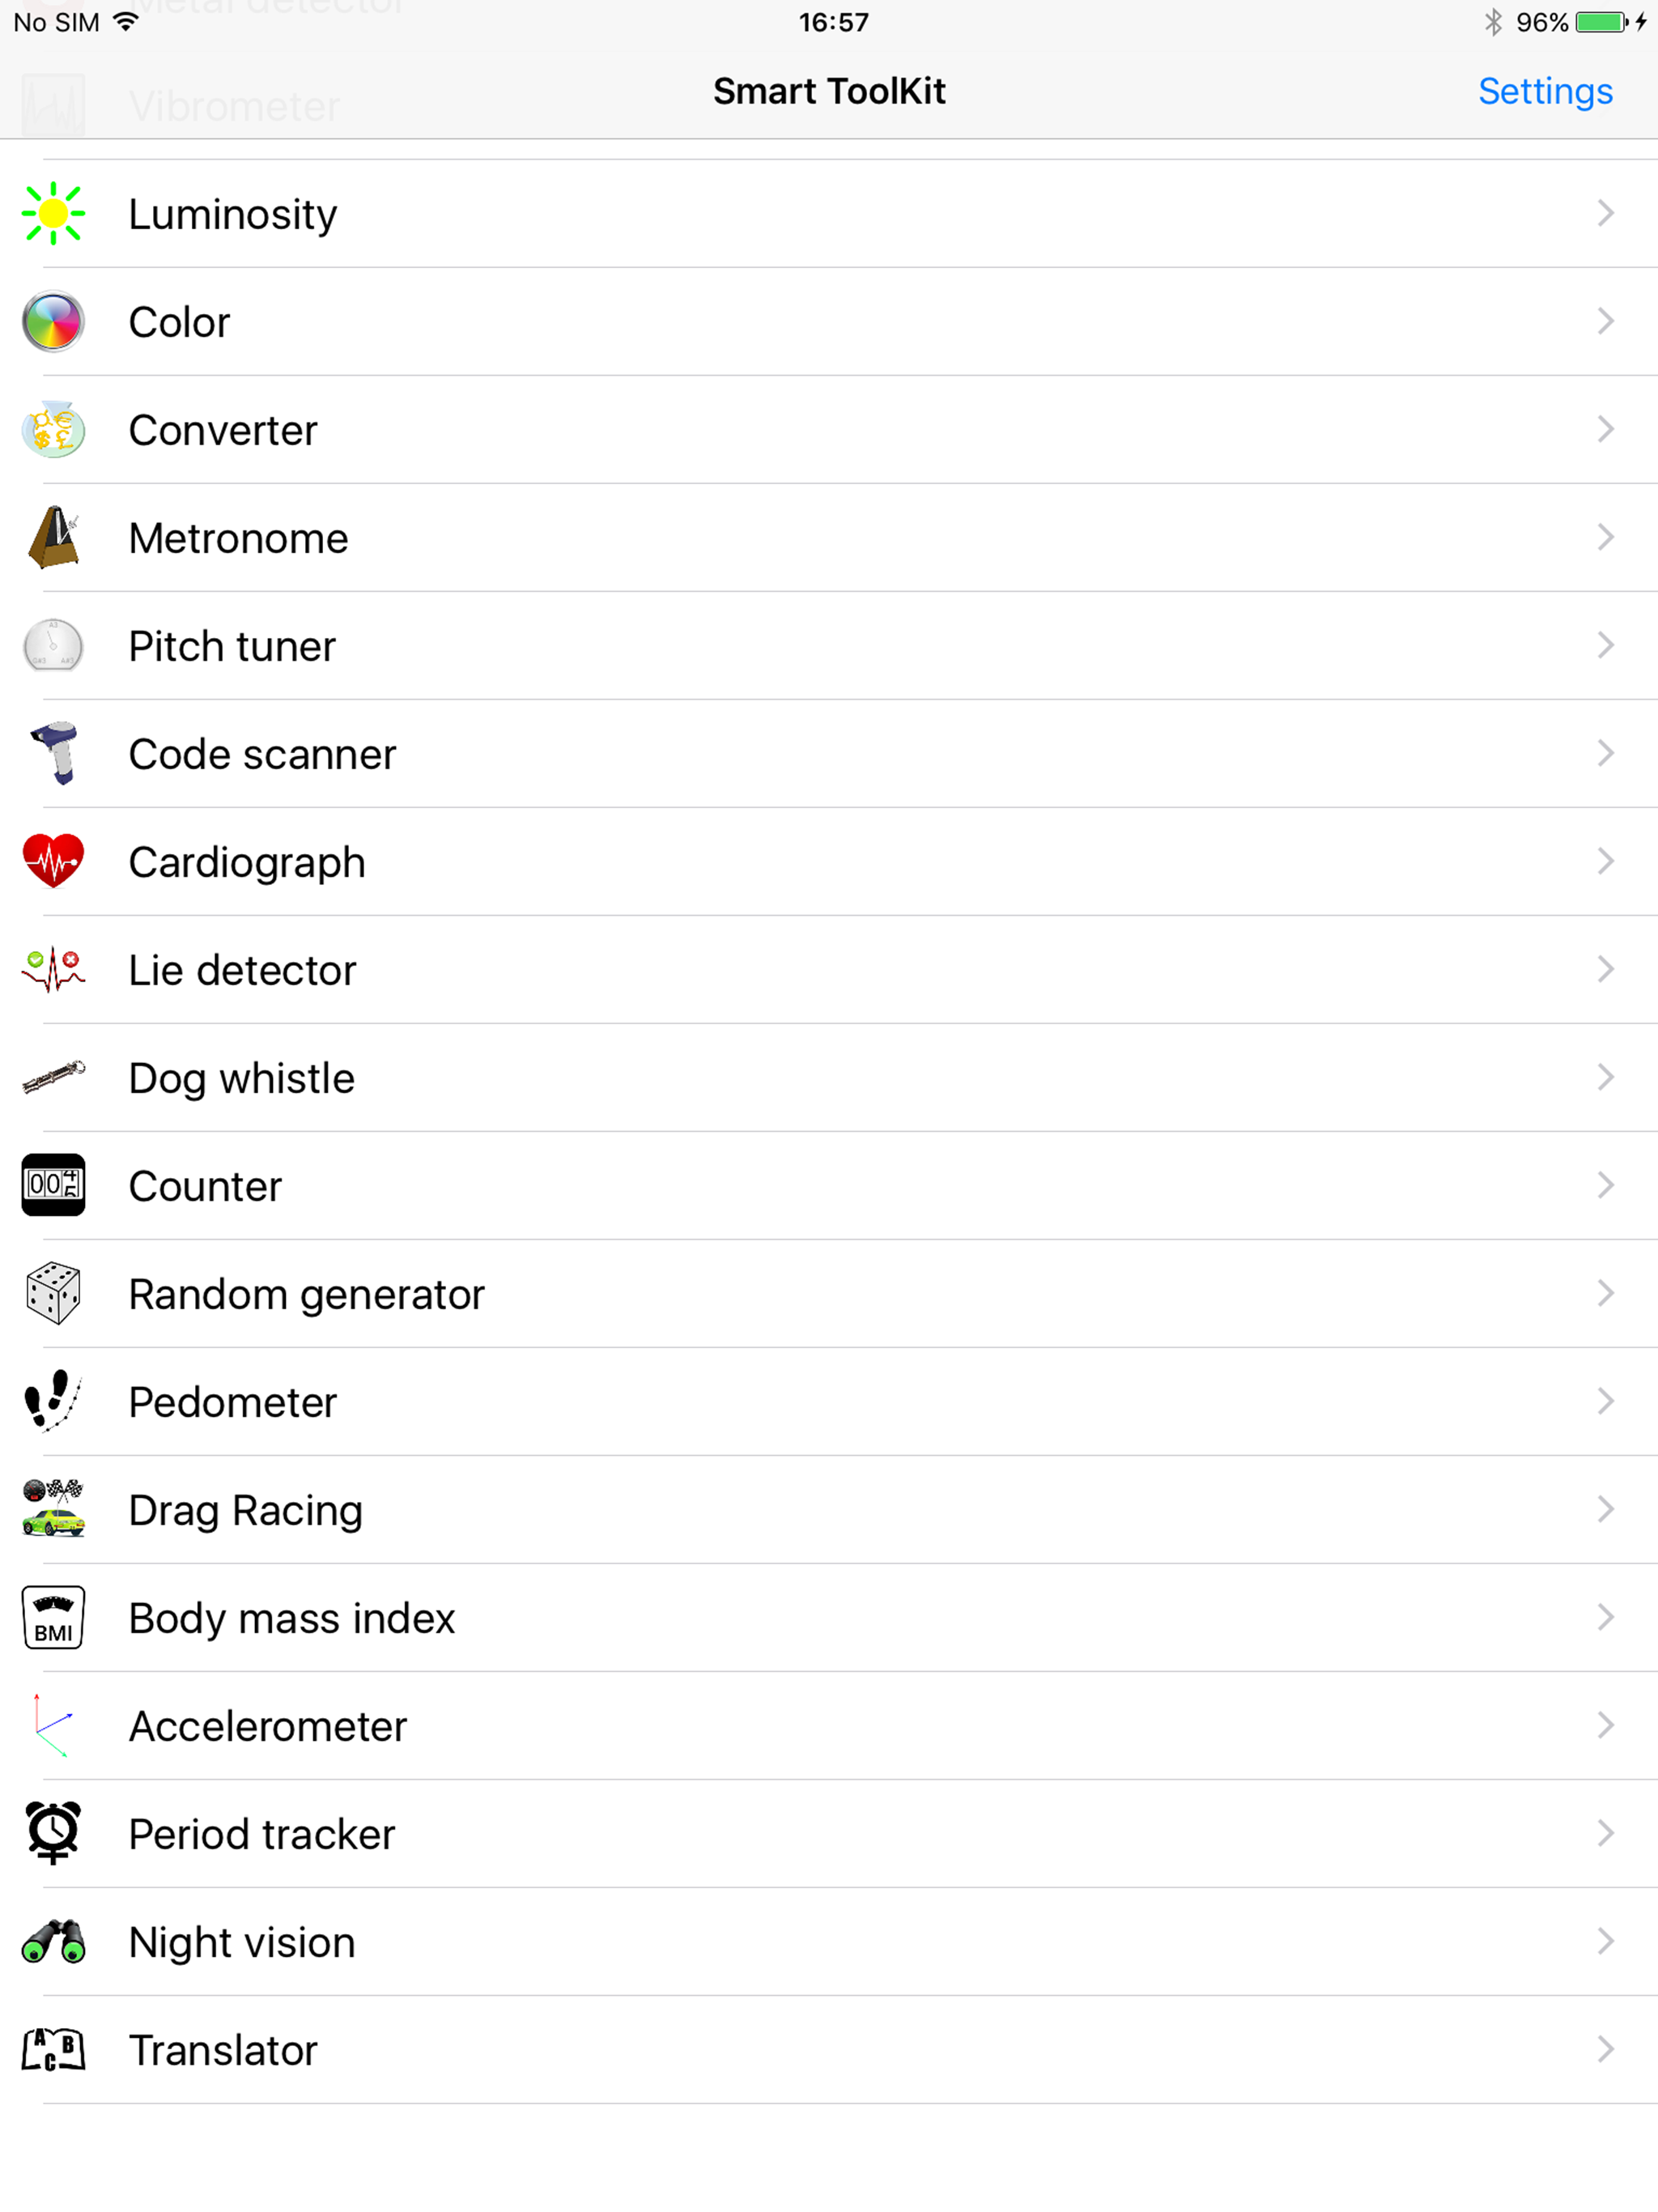Select the Luminosity sun icon
This screenshot has width=1658, height=2212.
coord(54,212)
